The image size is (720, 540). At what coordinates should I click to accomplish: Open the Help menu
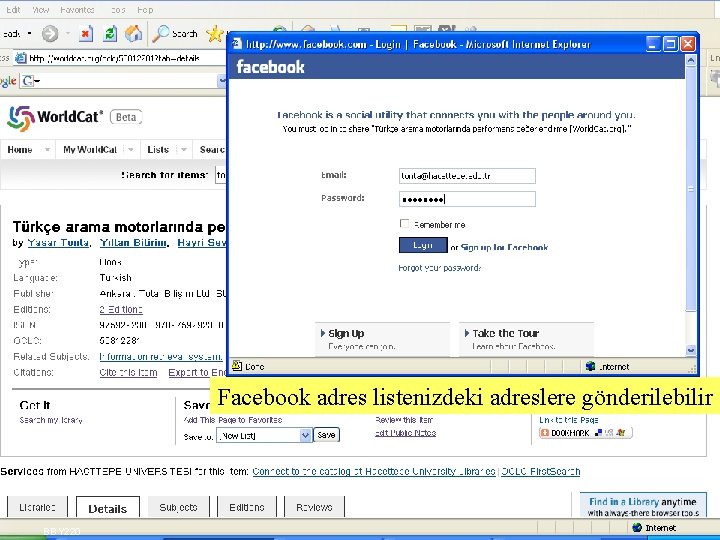click(145, 10)
